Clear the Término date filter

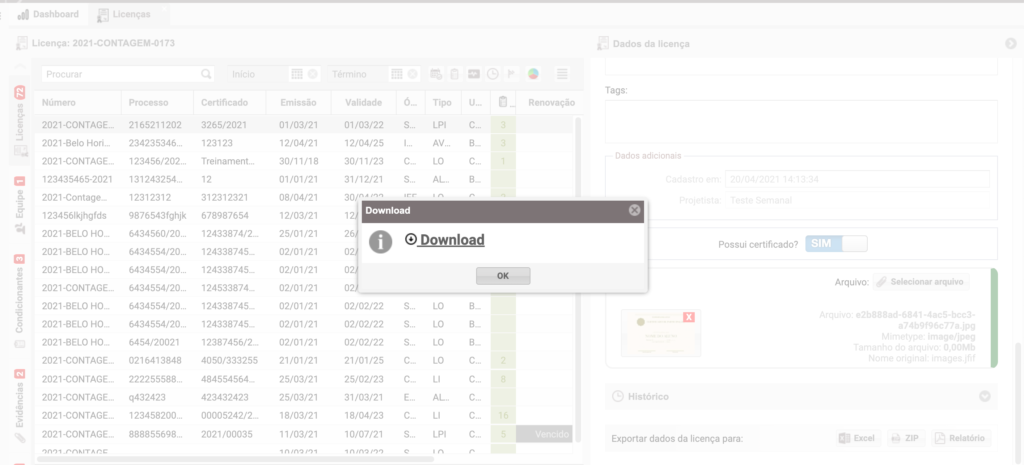pyautogui.click(x=413, y=74)
